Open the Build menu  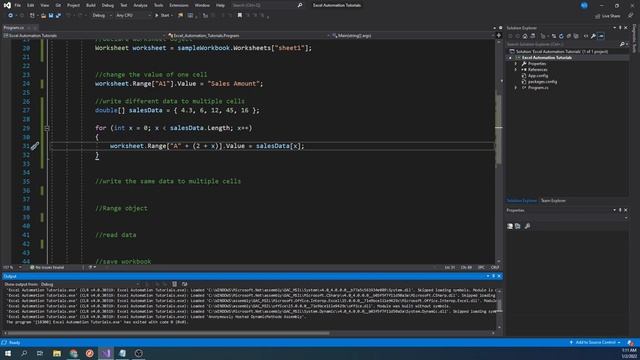pyautogui.click(x=91, y=5)
